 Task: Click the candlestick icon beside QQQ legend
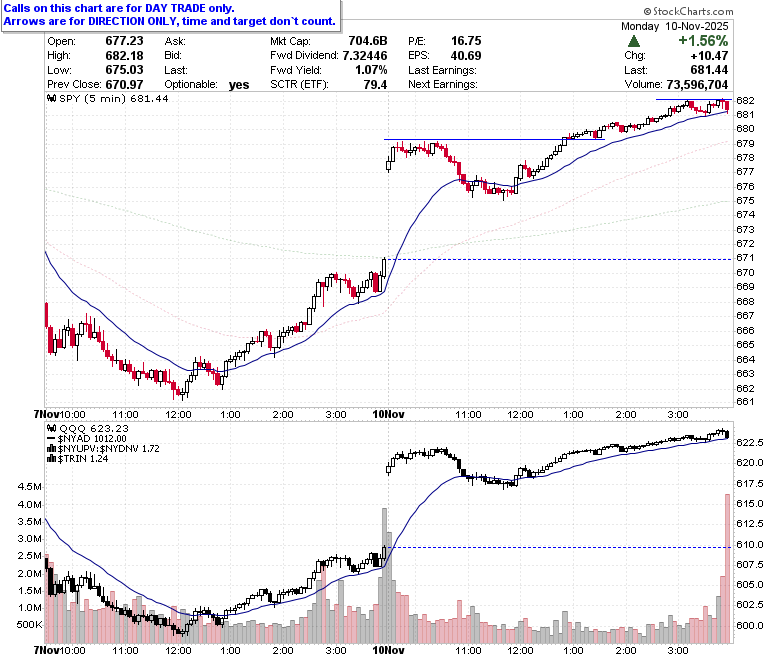pyautogui.click(x=51, y=428)
